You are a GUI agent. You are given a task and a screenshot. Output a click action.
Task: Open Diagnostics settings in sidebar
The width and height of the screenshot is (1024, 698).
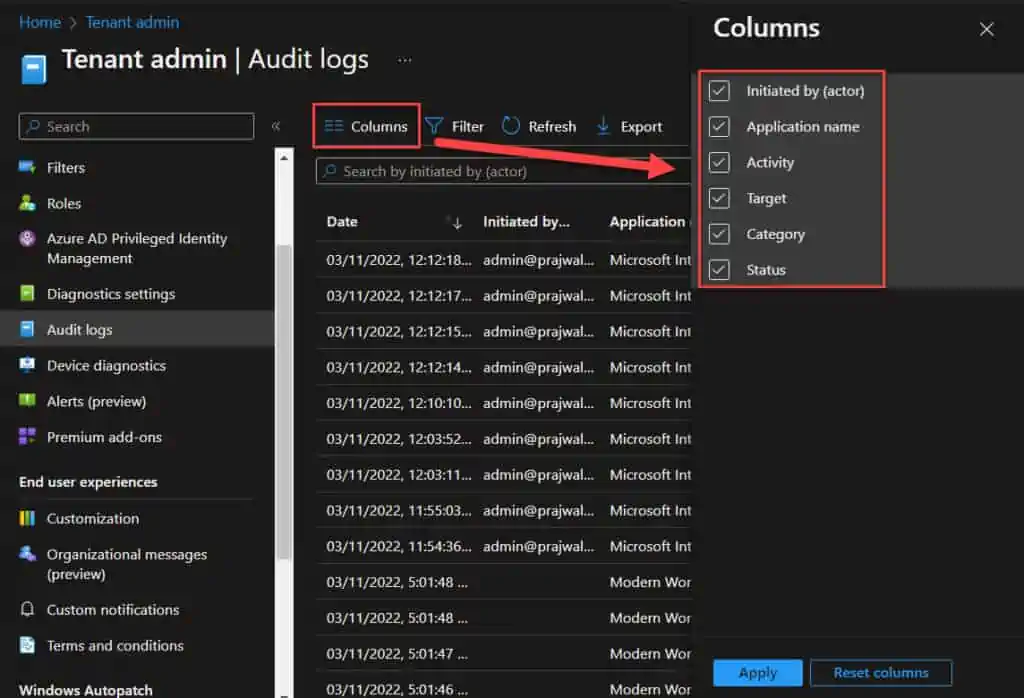point(111,294)
